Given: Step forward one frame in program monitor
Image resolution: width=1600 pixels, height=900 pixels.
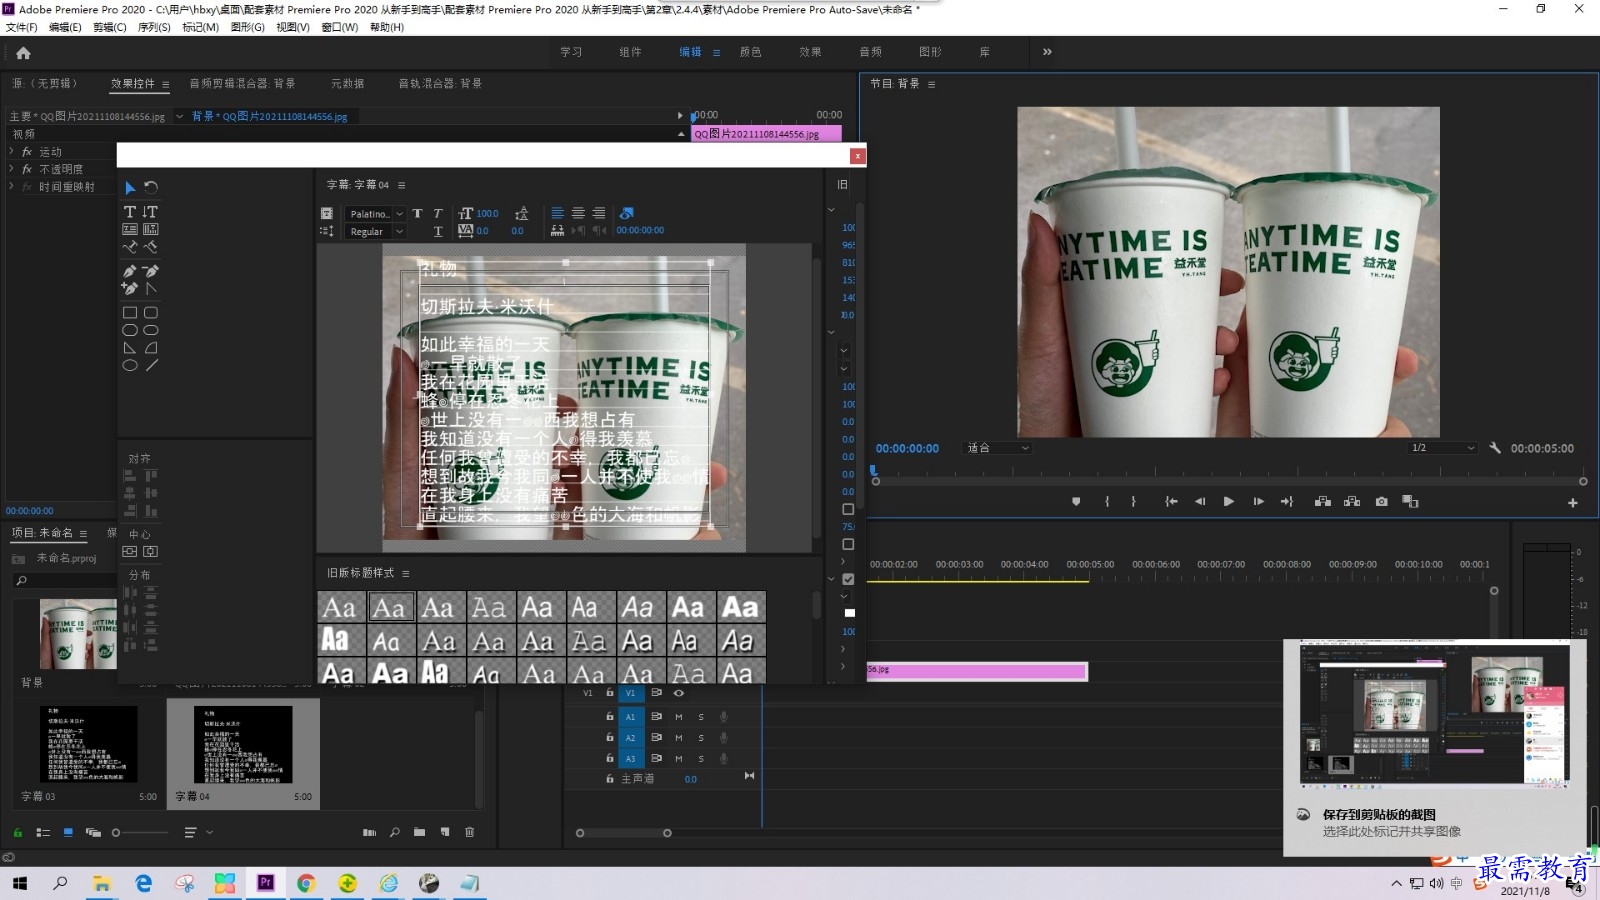Looking at the screenshot, I should coord(1258,502).
